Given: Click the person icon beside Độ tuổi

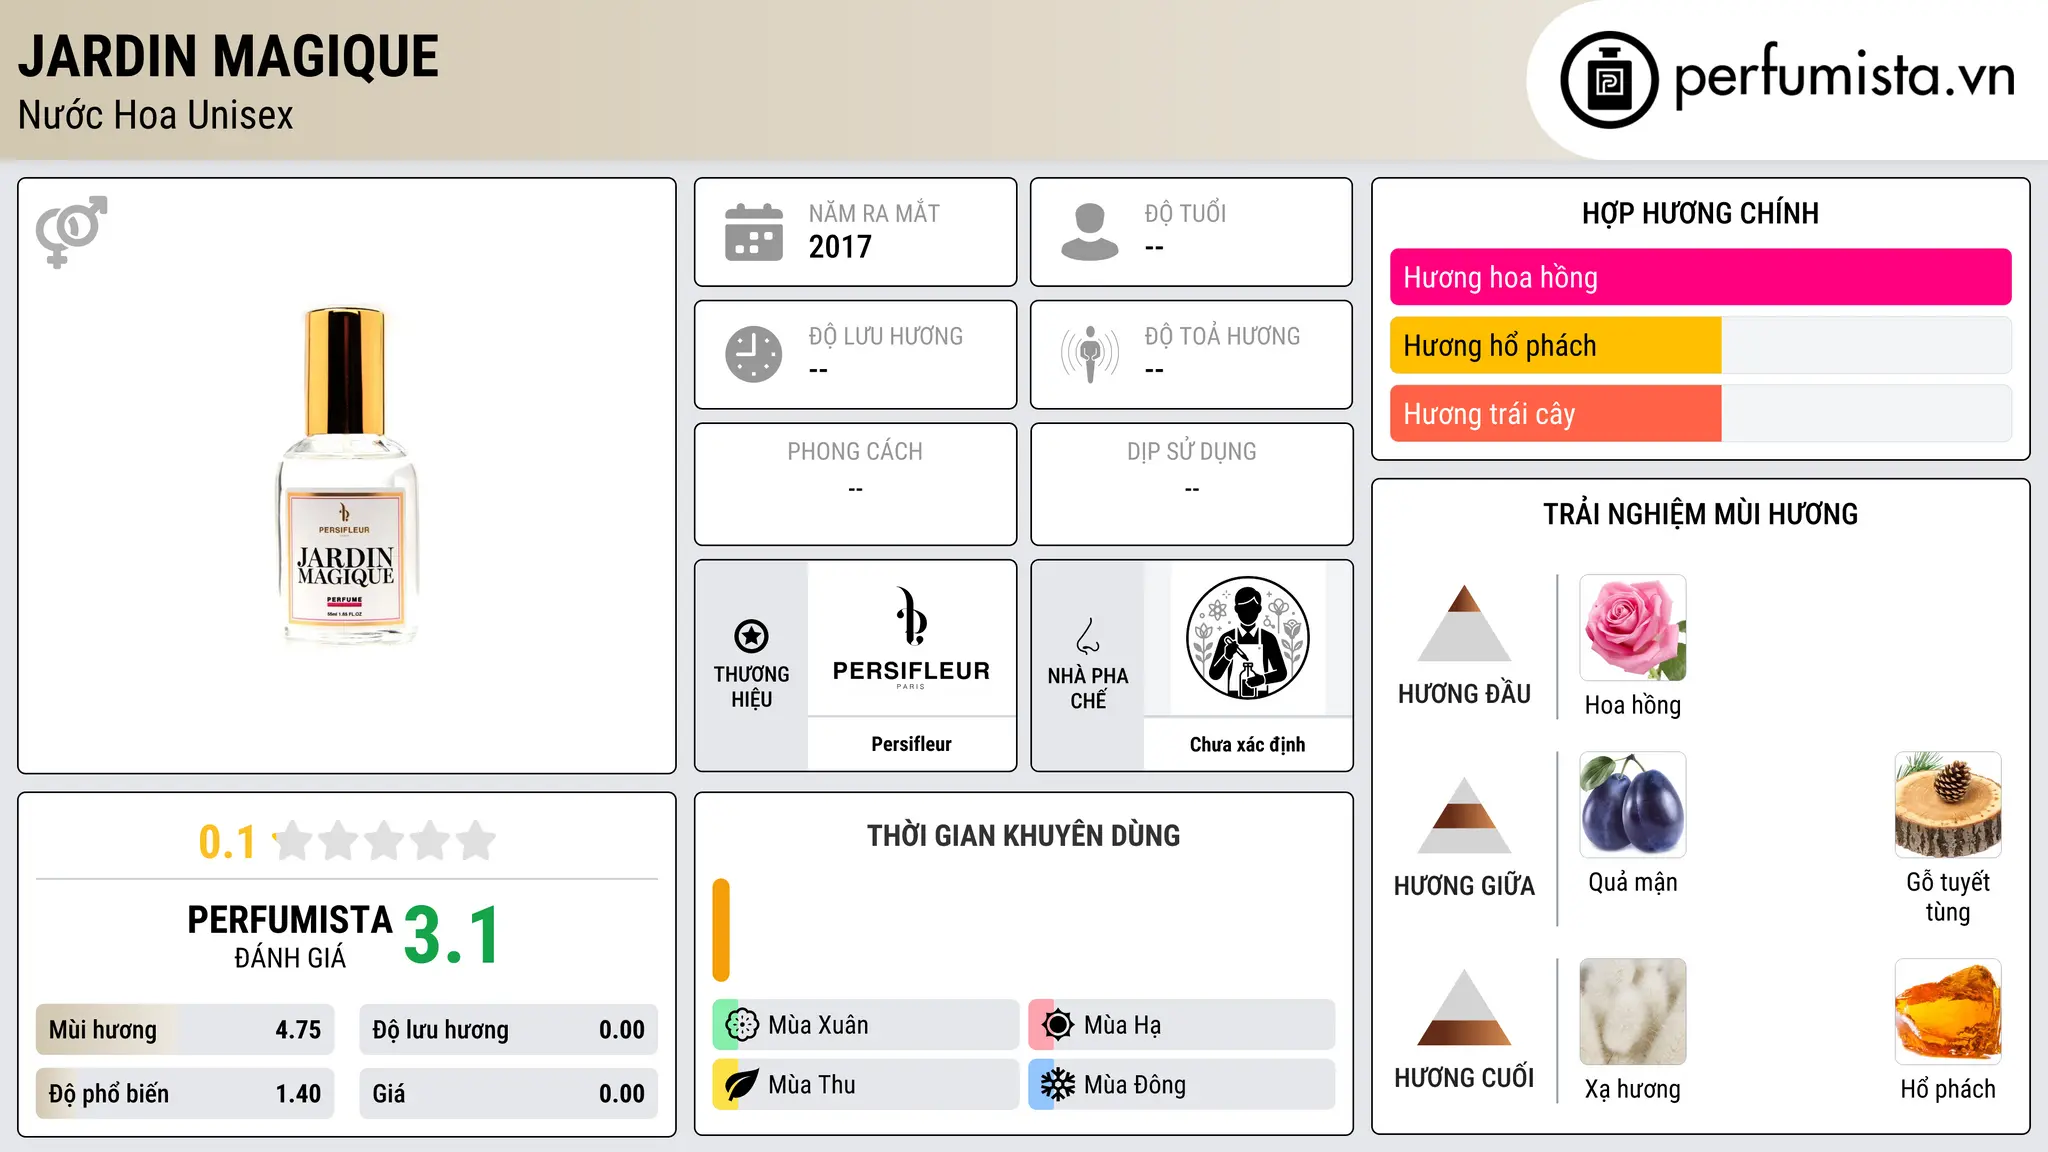Looking at the screenshot, I should click(x=1090, y=232).
